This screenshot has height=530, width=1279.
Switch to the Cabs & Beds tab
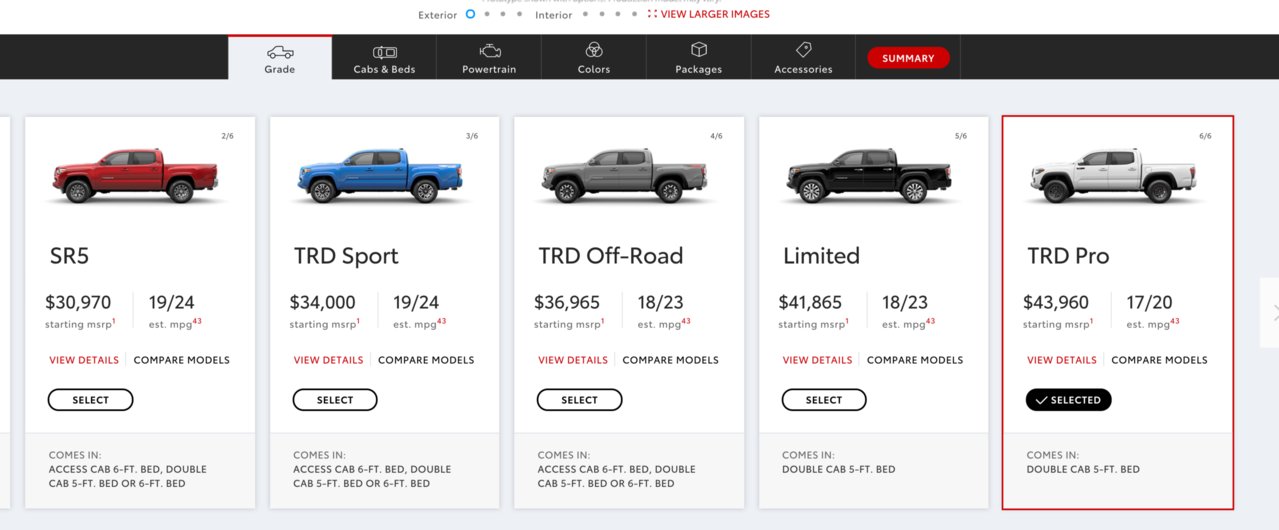pyautogui.click(x=385, y=58)
